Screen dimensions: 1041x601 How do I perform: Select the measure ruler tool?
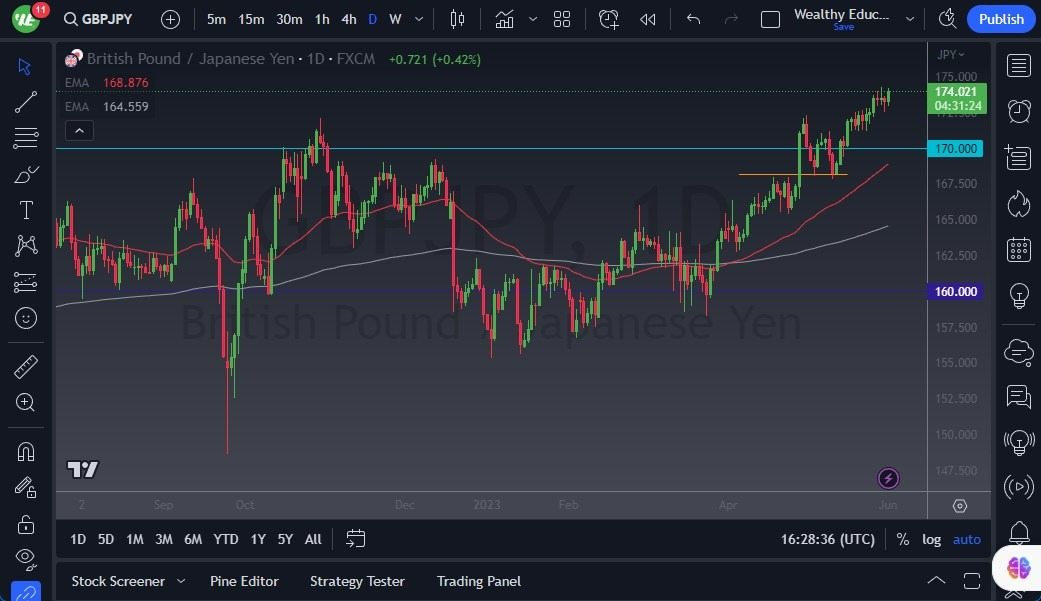[x=25, y=366]
